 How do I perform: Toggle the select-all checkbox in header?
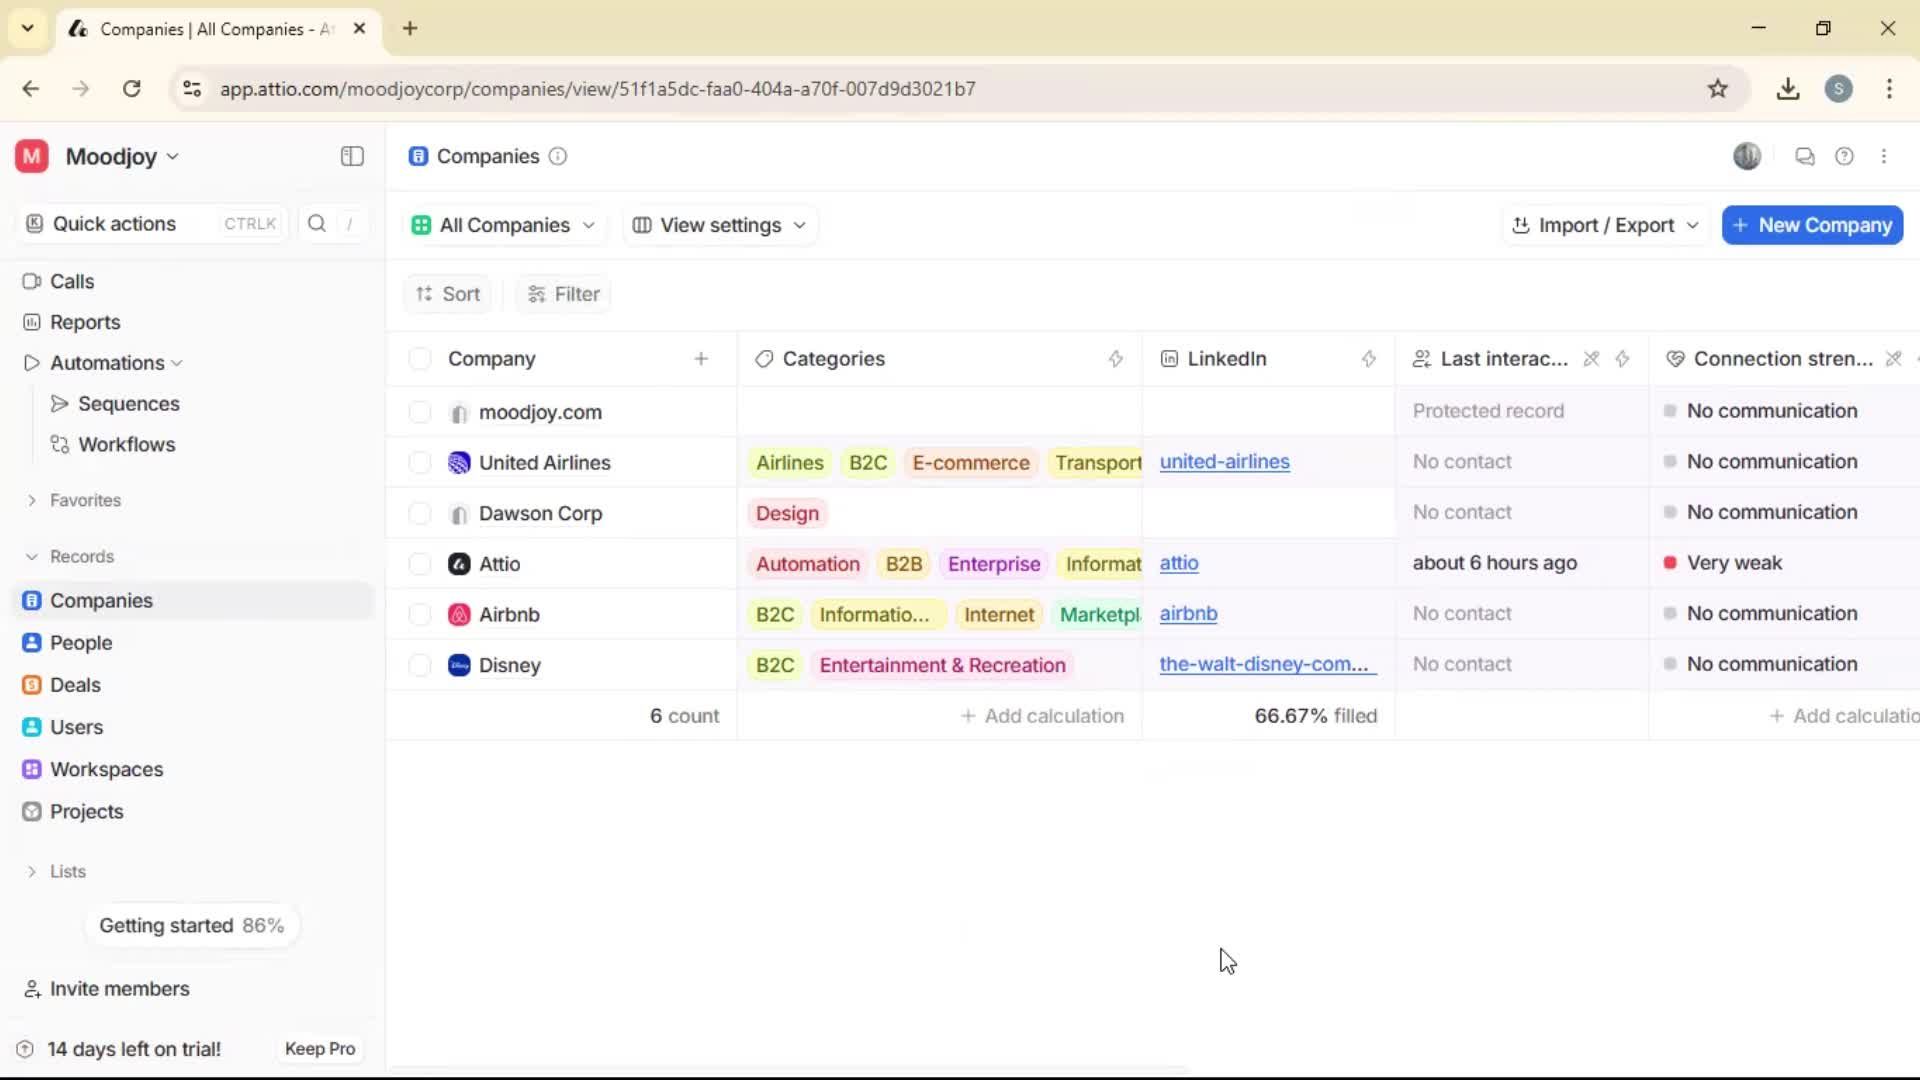click(419, 358)
